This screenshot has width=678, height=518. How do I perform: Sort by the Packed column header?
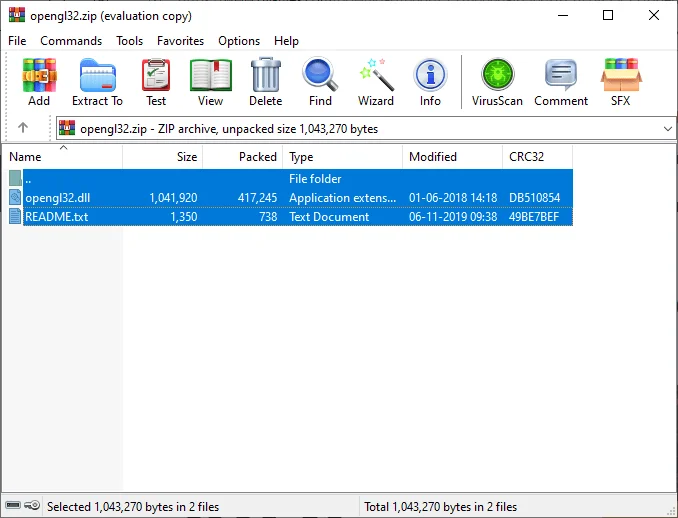point(243,157)
